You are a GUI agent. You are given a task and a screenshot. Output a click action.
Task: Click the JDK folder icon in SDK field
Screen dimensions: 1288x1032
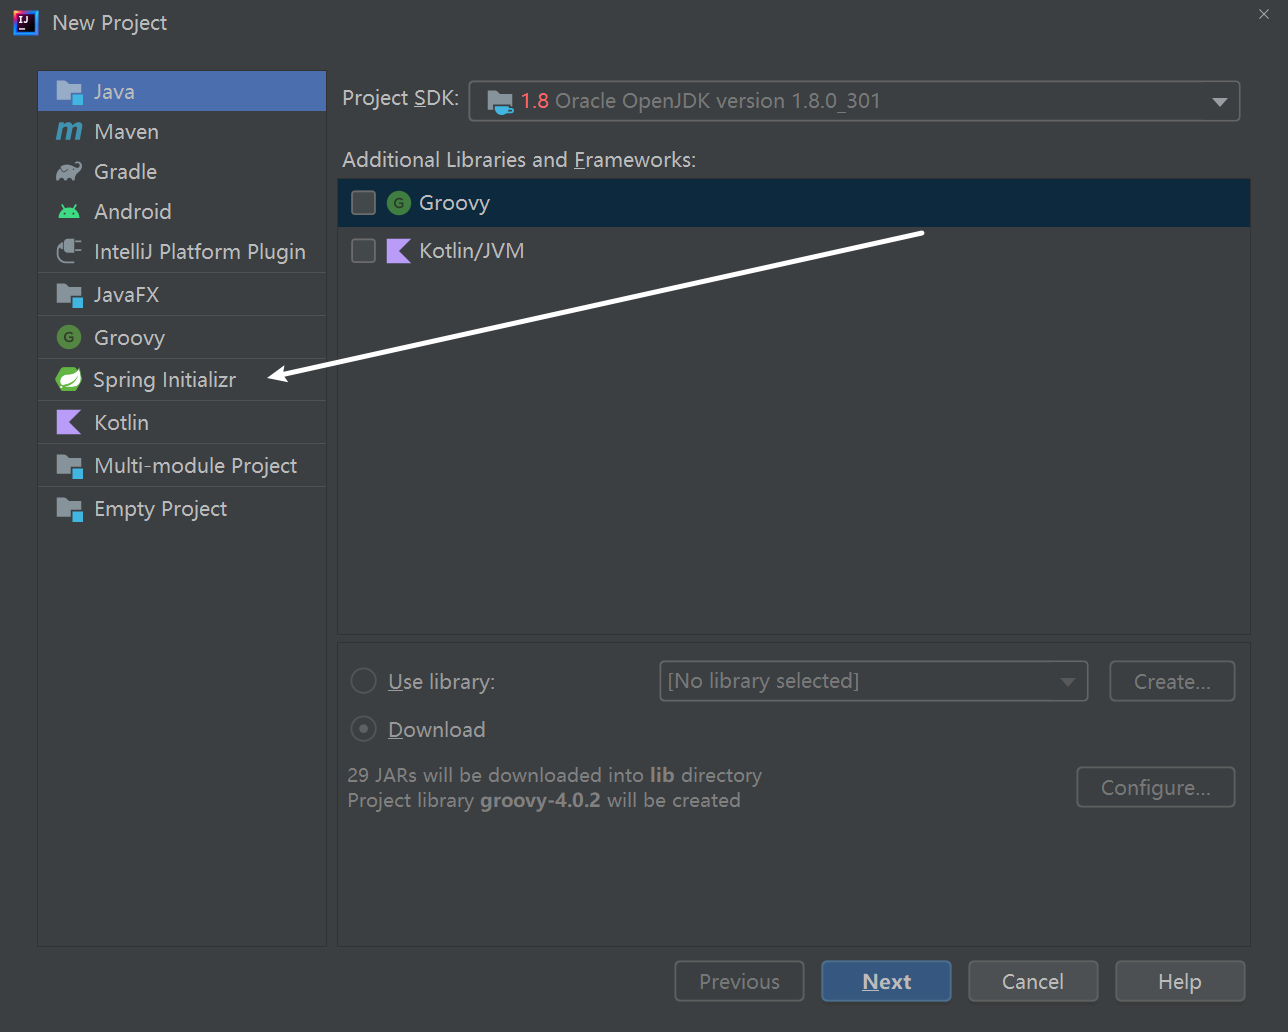click(500, 101)
